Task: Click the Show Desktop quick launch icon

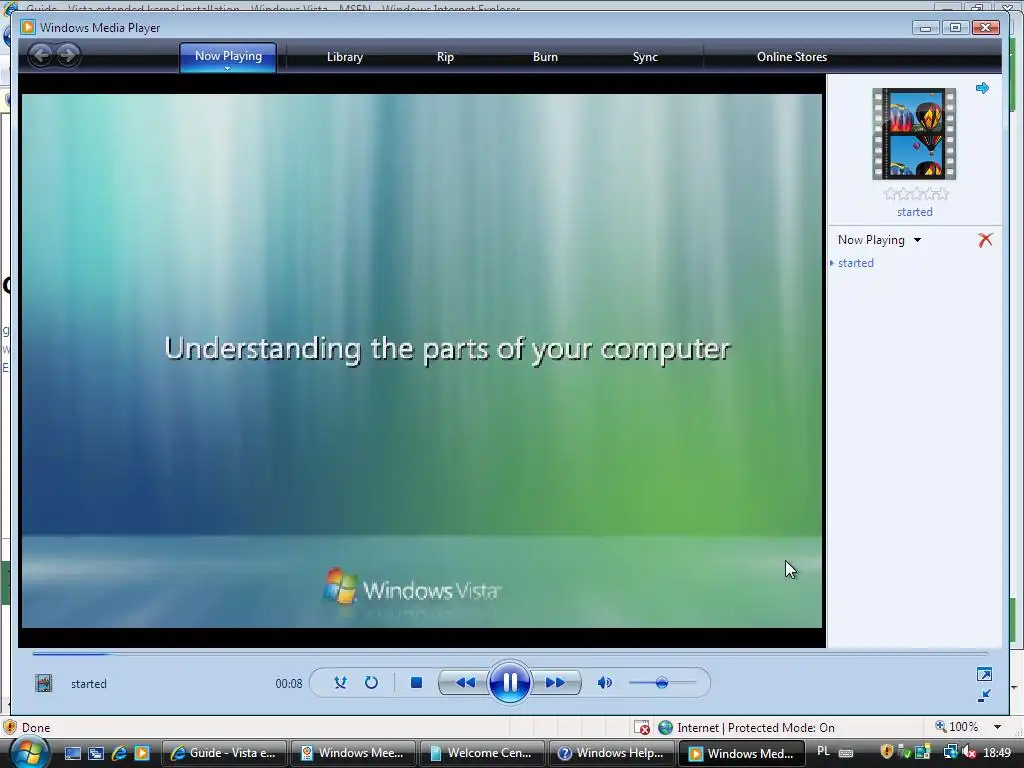Action: (x=72, y=753)
